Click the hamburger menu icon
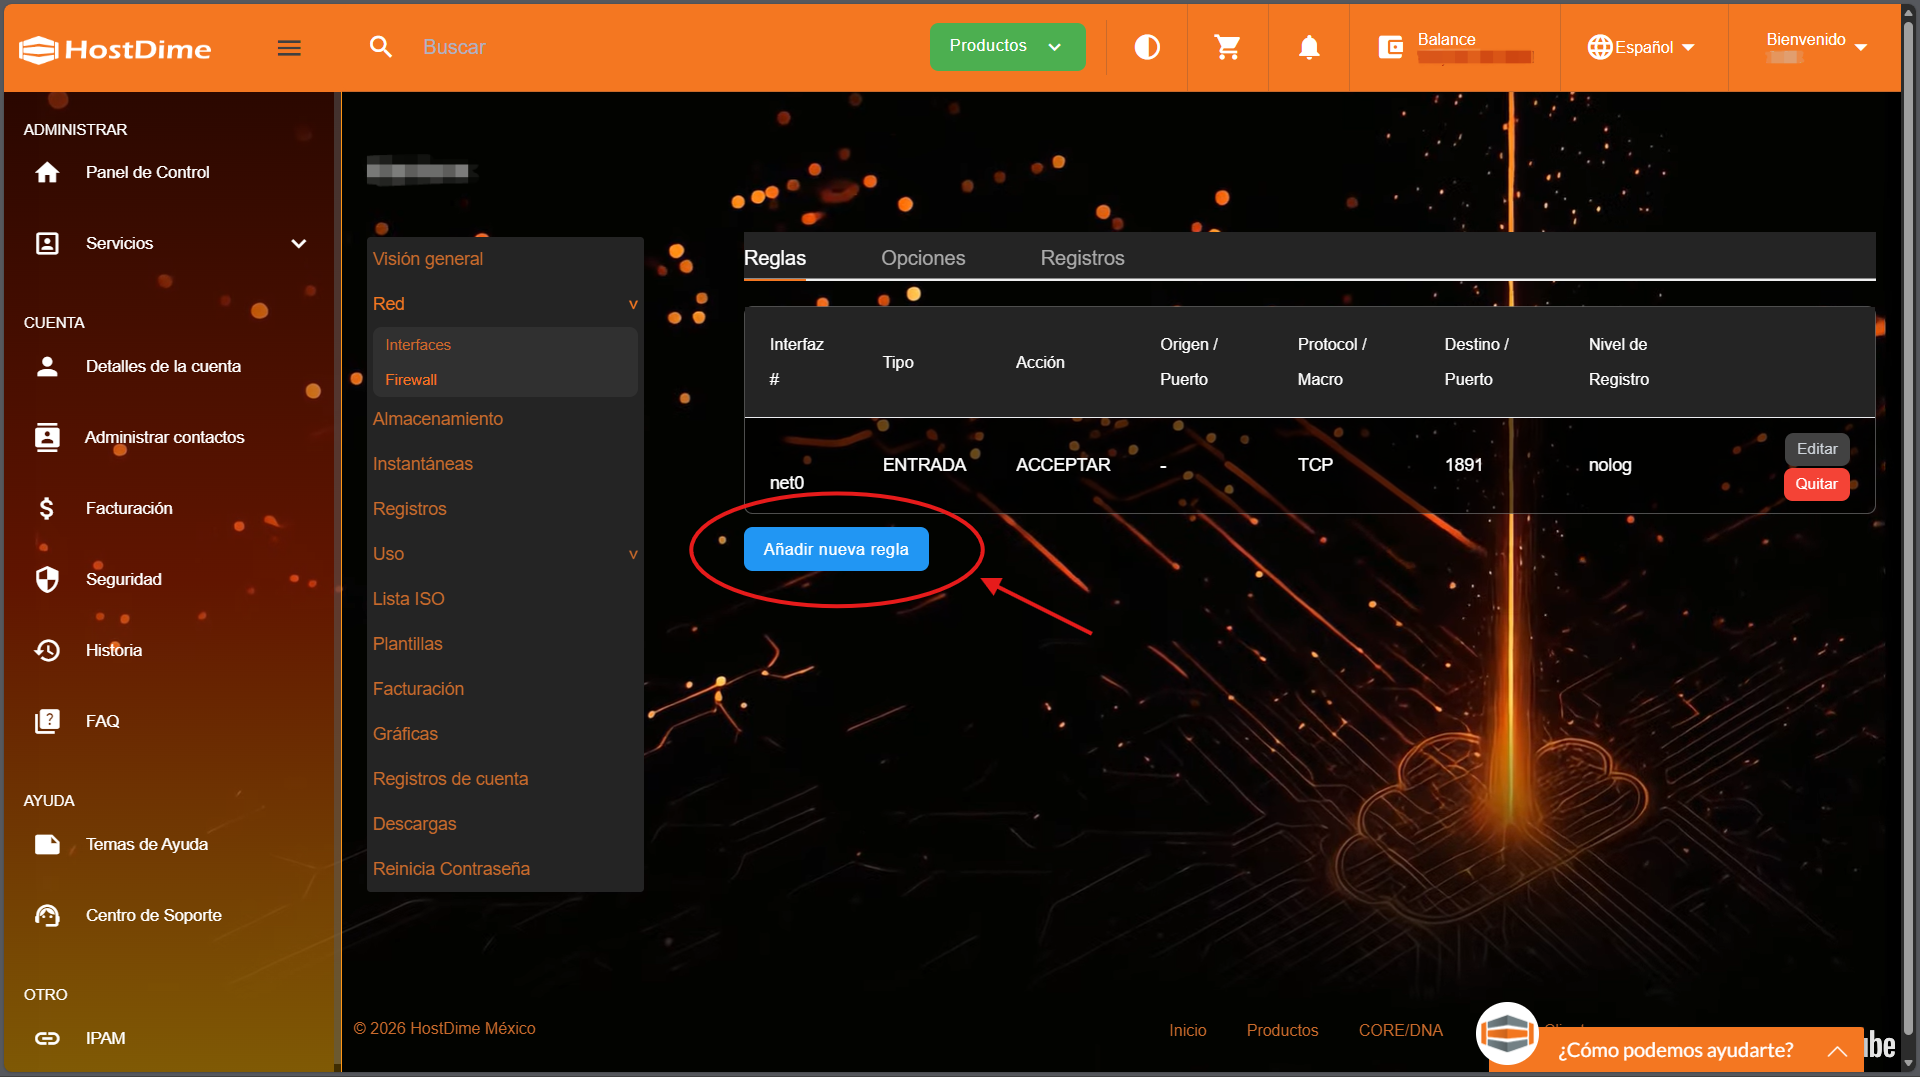 289,48
